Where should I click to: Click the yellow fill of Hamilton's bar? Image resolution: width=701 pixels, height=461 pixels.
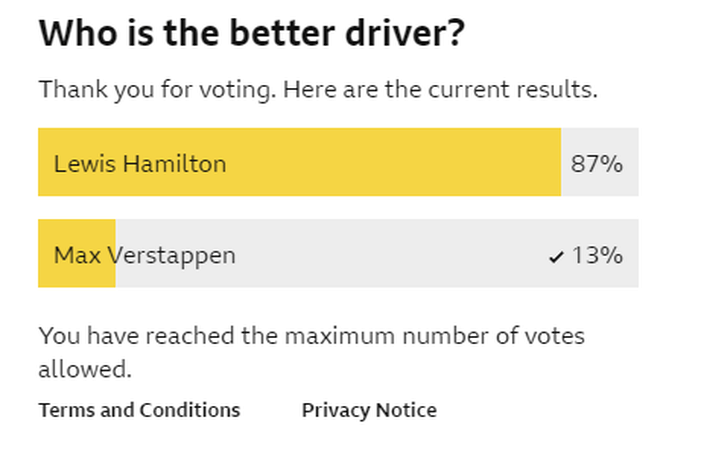coord(400,163)
